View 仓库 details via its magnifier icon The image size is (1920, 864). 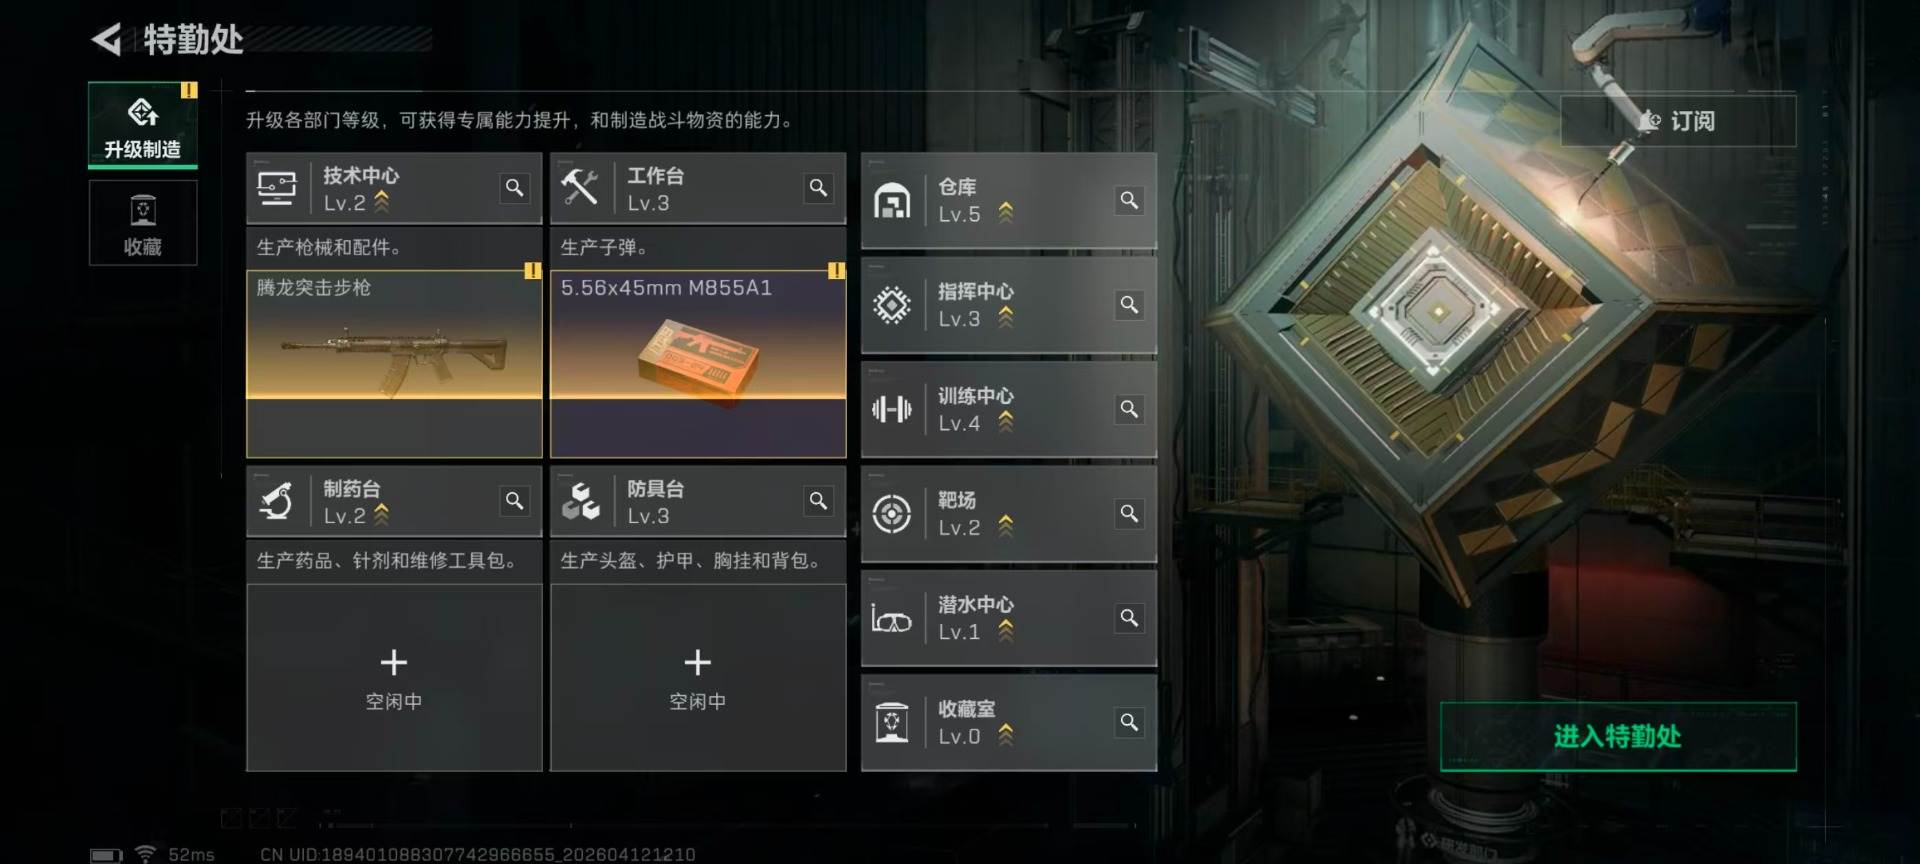click(x=1129, y=200)
